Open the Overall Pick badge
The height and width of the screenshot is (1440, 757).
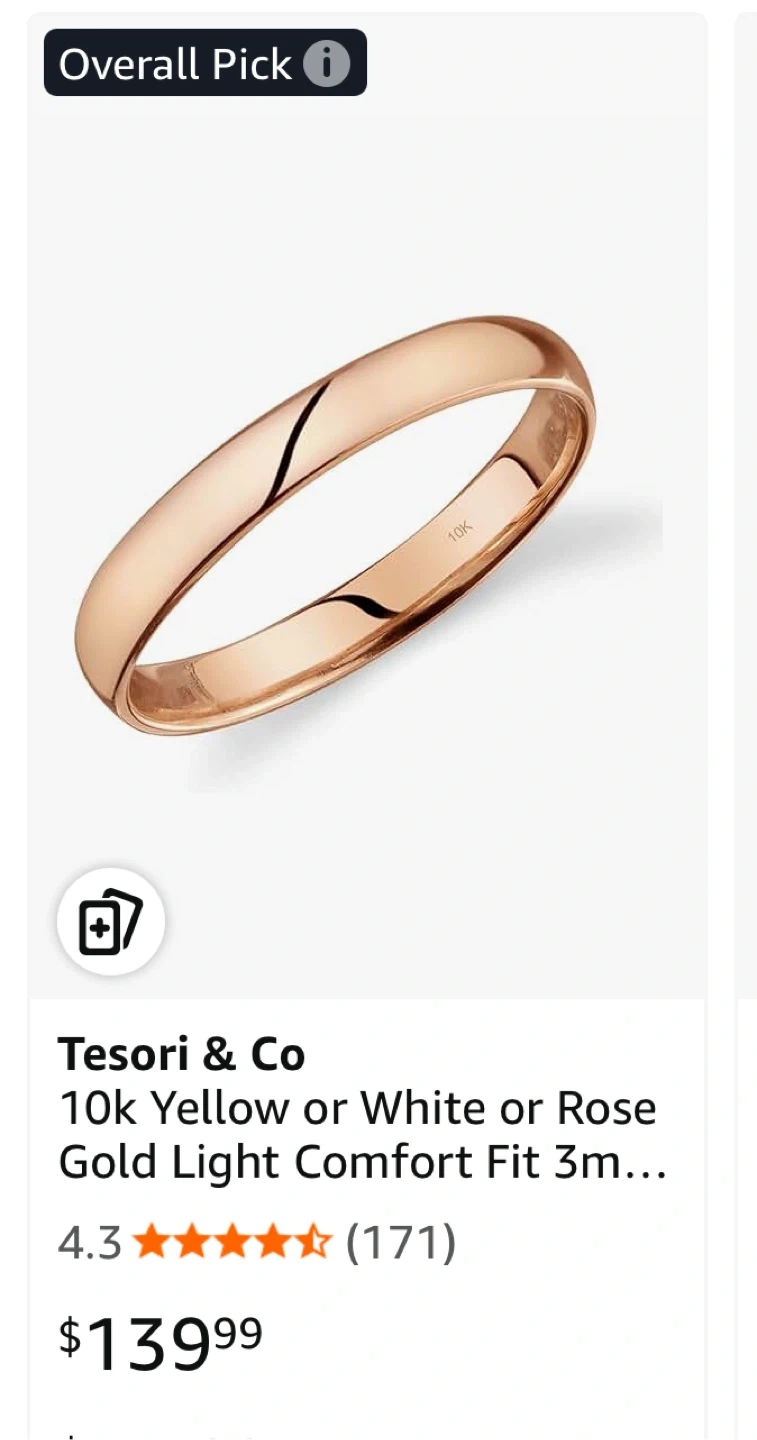coord(205,63)
